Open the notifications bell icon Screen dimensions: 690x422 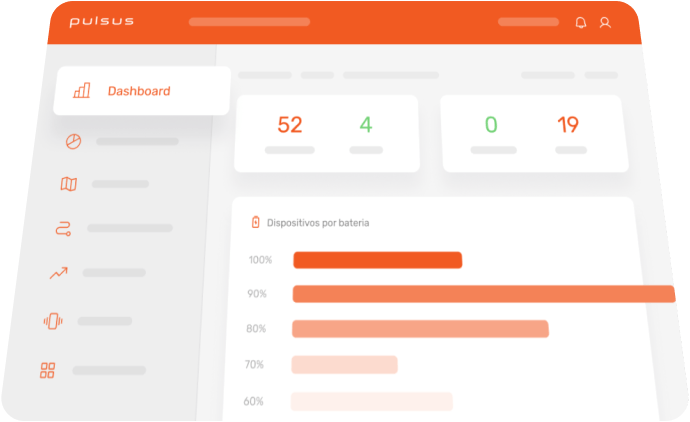(580, 22)
